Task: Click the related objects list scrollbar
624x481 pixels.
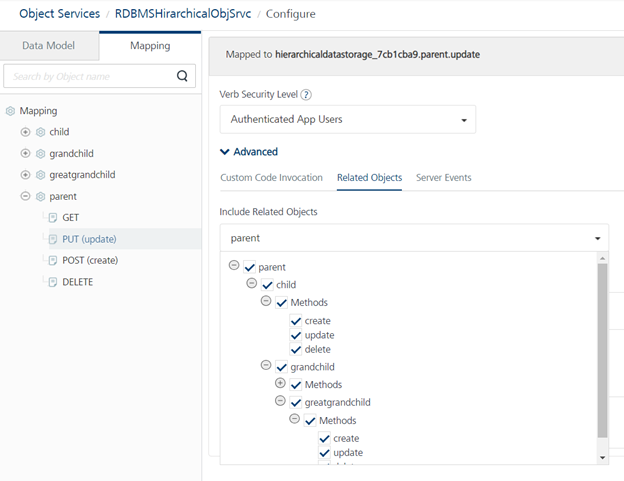Action: tap(602, 350)
